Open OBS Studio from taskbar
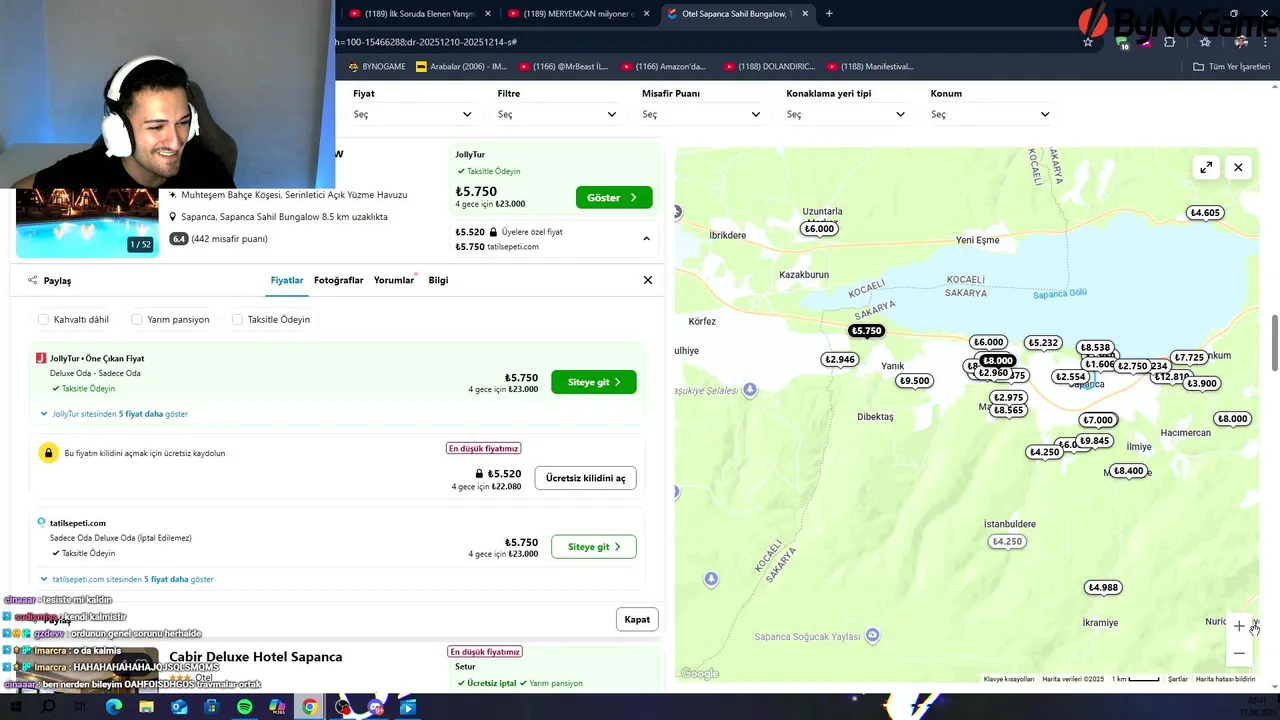Image resolution: width=1280 pixels, height=720 pixels. tap(343, 707)
